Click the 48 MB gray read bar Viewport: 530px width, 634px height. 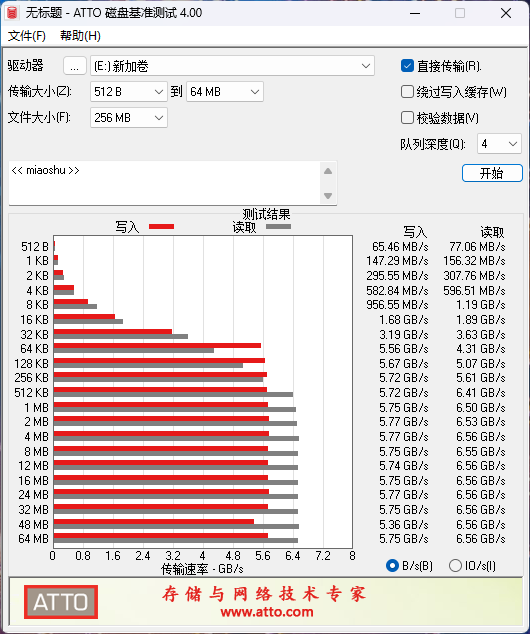(176, 526)
